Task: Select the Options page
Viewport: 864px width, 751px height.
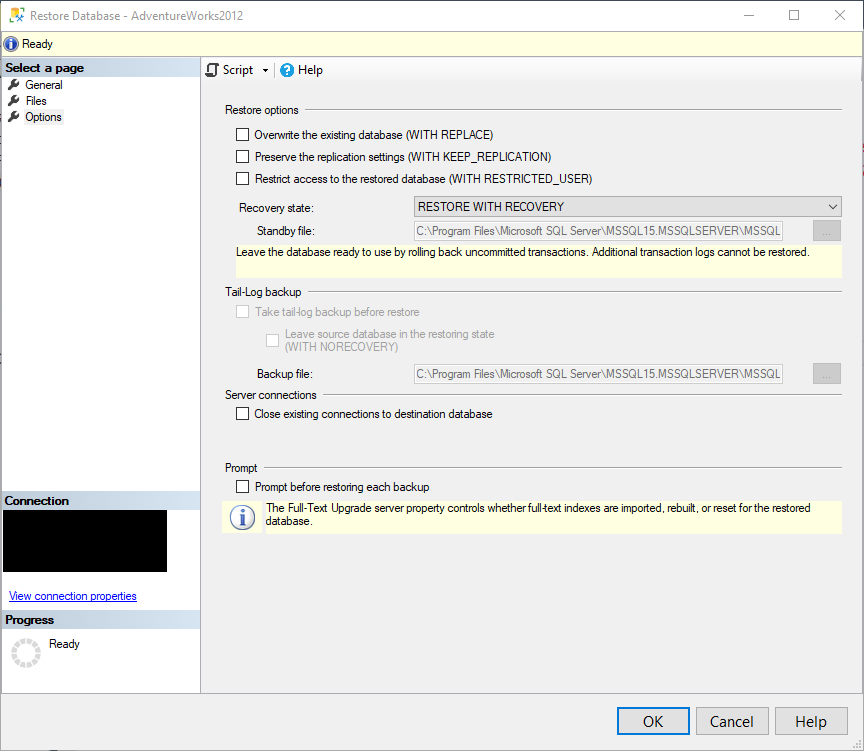Action: click(x=43, y=117)
